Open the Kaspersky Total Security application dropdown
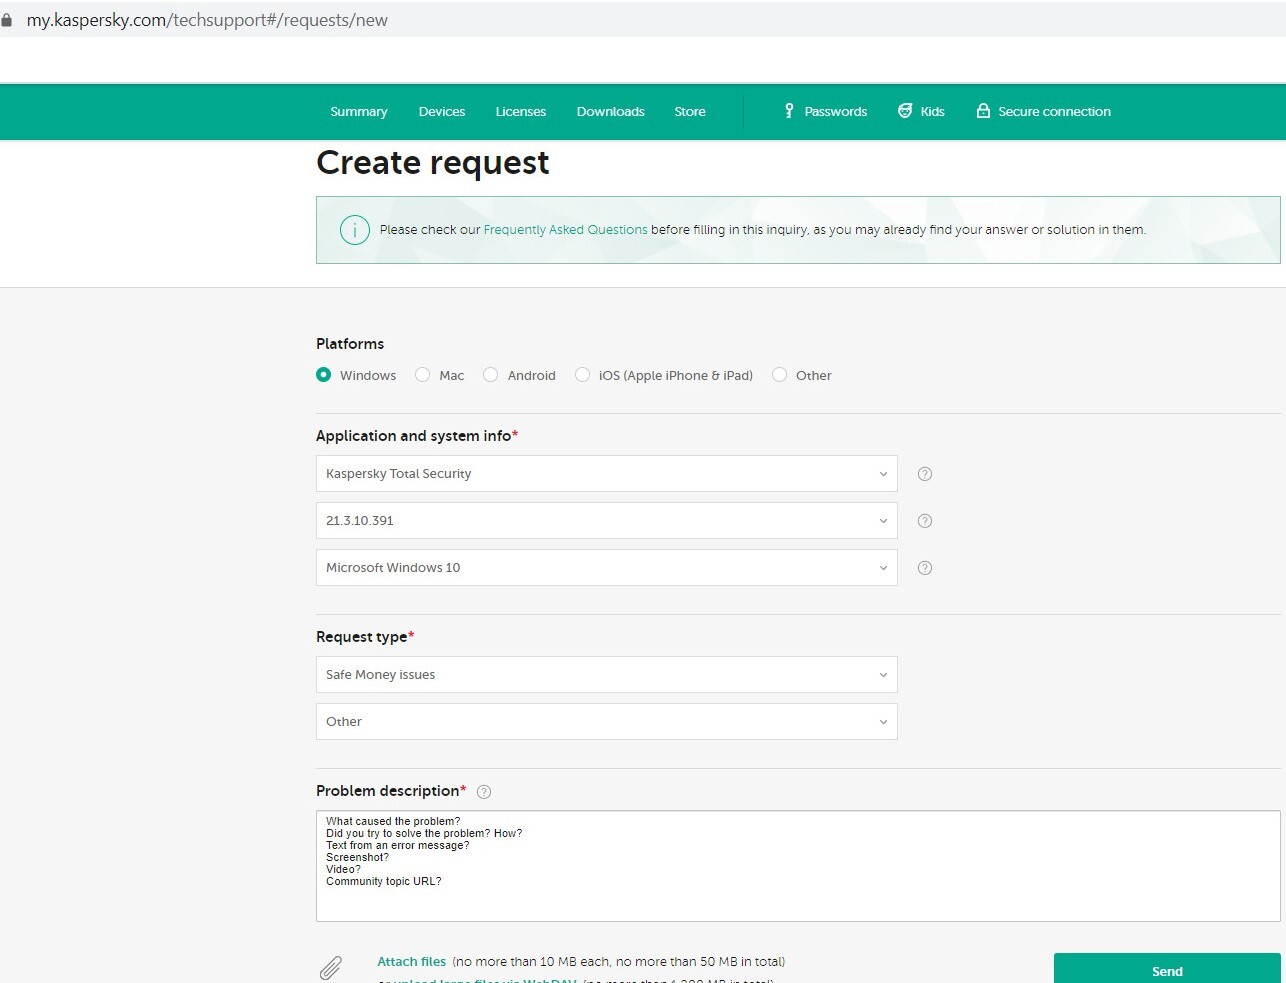1286x983 pixels. 606,474
